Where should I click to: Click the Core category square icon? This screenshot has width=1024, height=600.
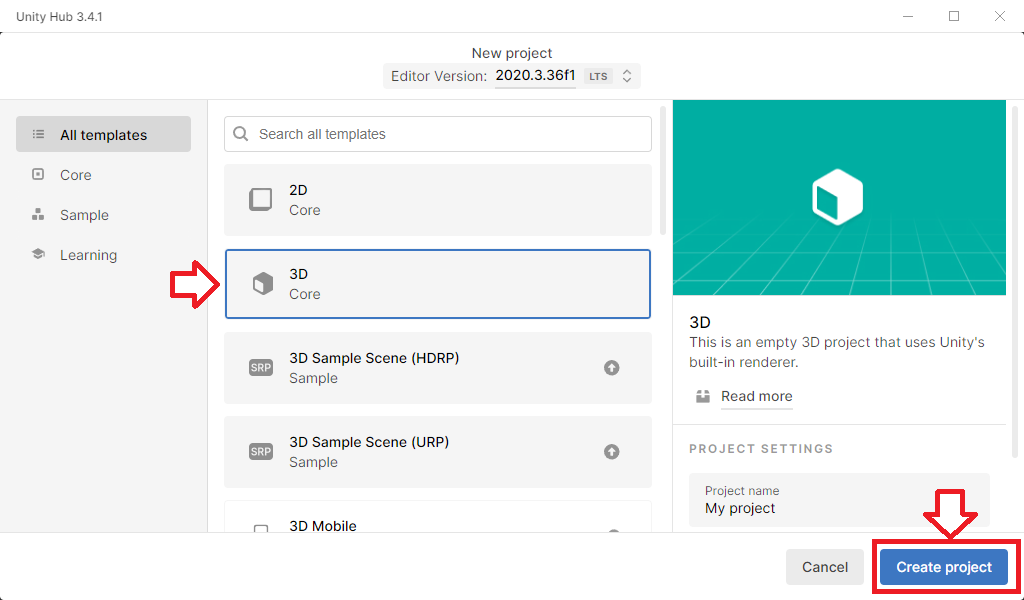click(x=39, y=174)
